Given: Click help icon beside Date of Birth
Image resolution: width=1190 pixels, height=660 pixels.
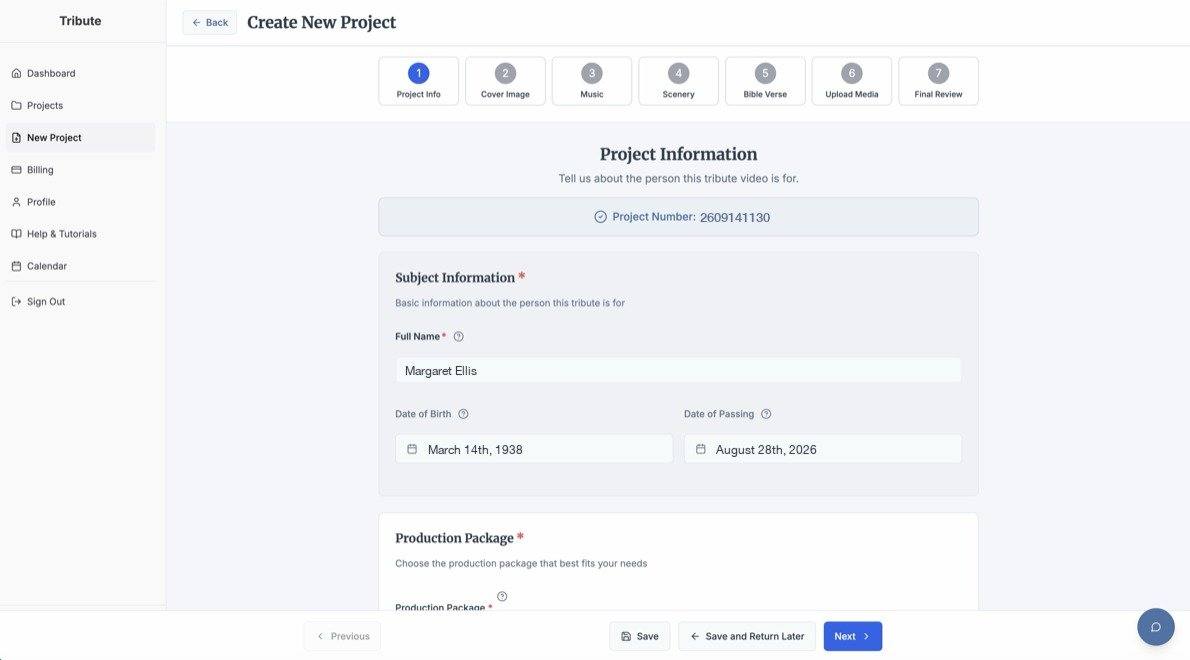Looking at the screenshot, I should (463, 414).
